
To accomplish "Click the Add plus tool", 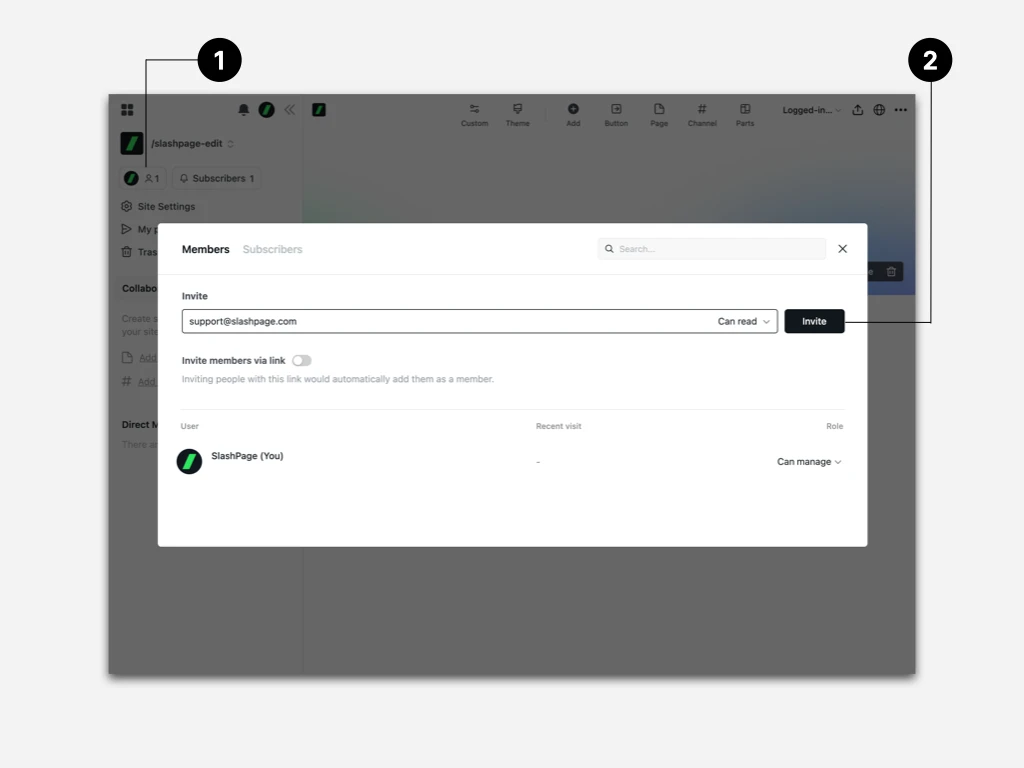I will click(x=573, y=115).
